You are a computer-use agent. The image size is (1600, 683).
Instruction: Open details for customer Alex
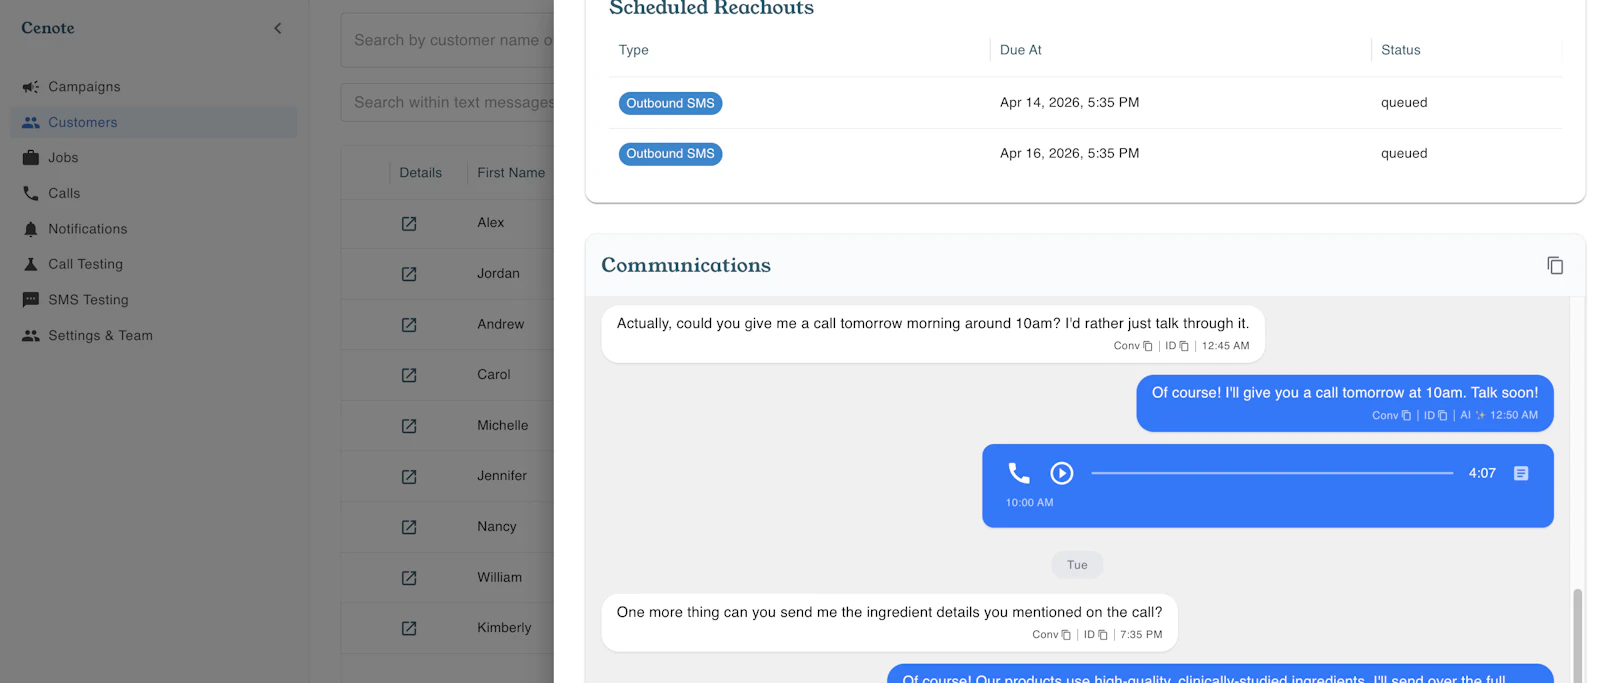[409, 223]
